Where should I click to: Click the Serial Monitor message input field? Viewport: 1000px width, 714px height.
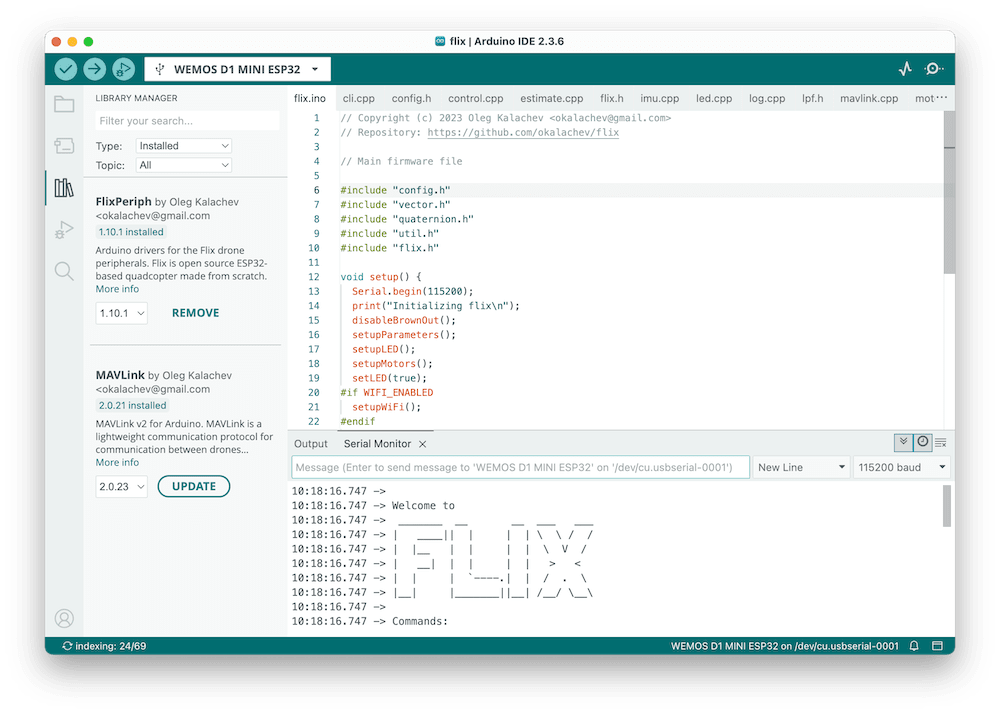coord(520,465)
